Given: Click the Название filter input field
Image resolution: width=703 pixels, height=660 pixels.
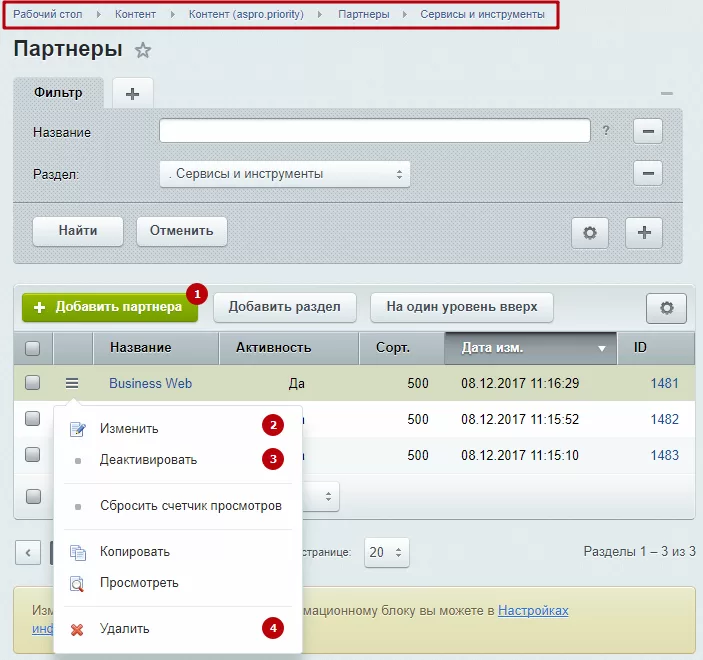Looking at the screenshot, I should click(375, 130).
